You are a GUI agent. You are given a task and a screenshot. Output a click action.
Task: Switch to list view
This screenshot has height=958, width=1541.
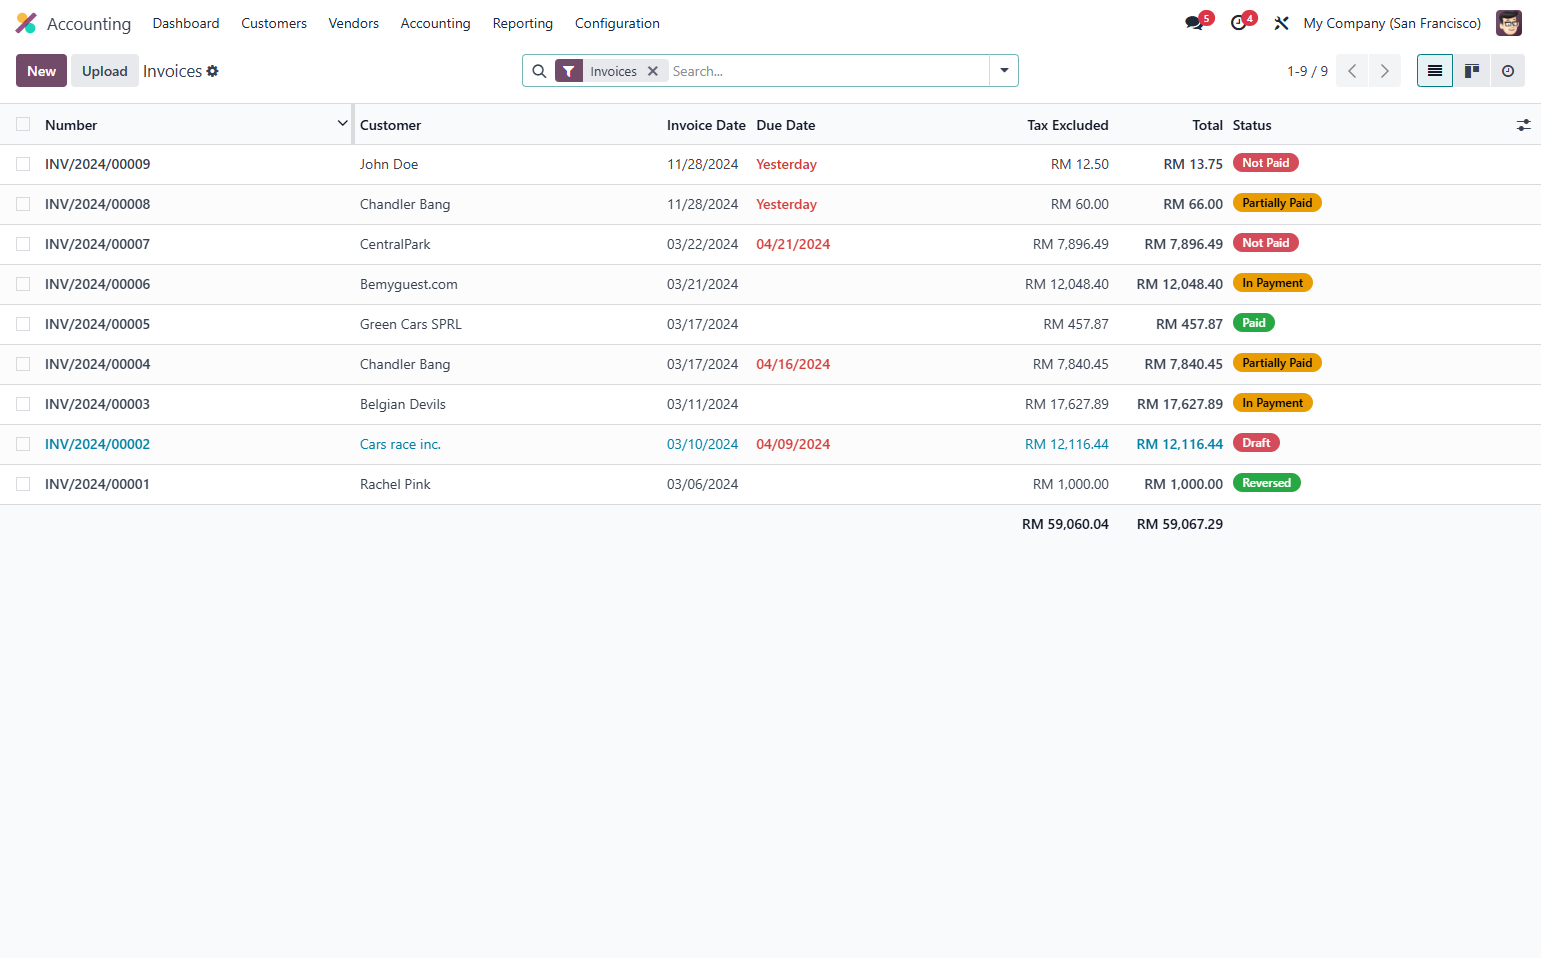click(1434, 71)
